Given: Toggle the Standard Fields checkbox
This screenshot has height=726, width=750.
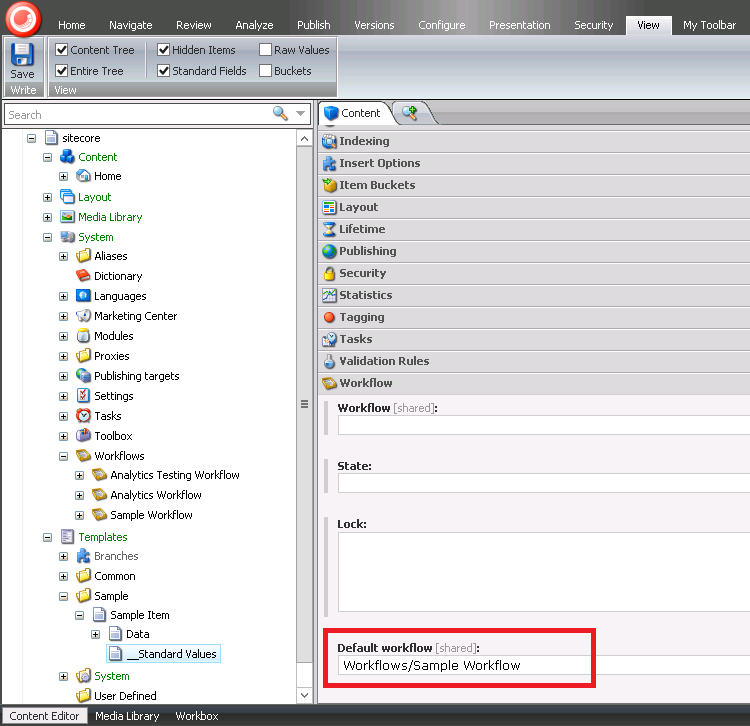Looking at the screenshot, I should pos(164,70).
